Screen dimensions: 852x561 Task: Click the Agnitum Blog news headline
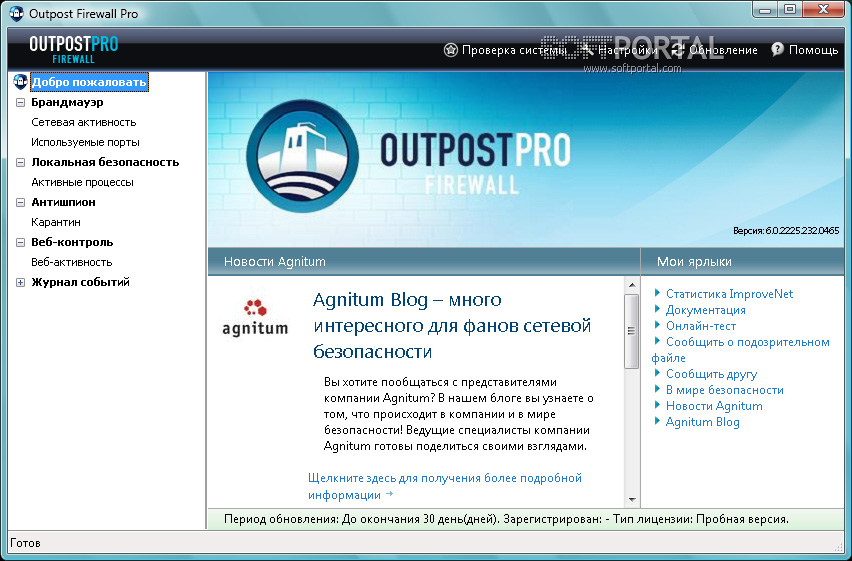pyautogui.click(x=452, y=326)
